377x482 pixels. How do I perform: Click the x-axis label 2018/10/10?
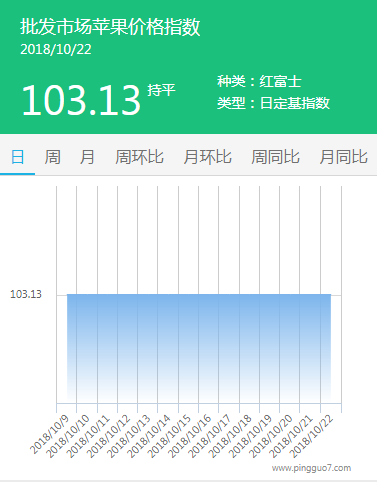(x=67, y=436)
